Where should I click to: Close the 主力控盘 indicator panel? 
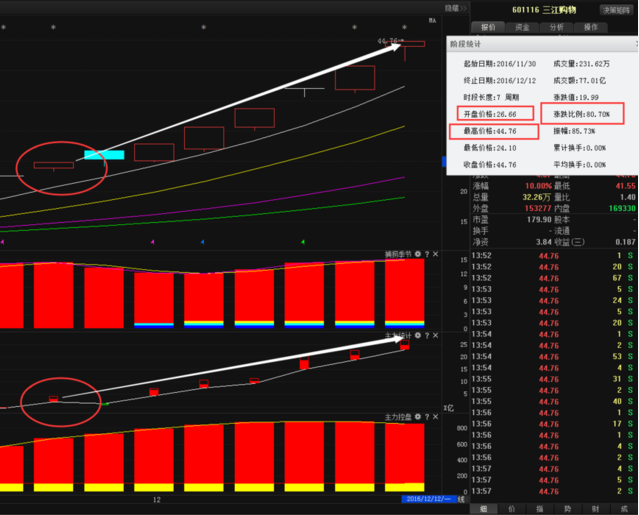pos(436,417)
